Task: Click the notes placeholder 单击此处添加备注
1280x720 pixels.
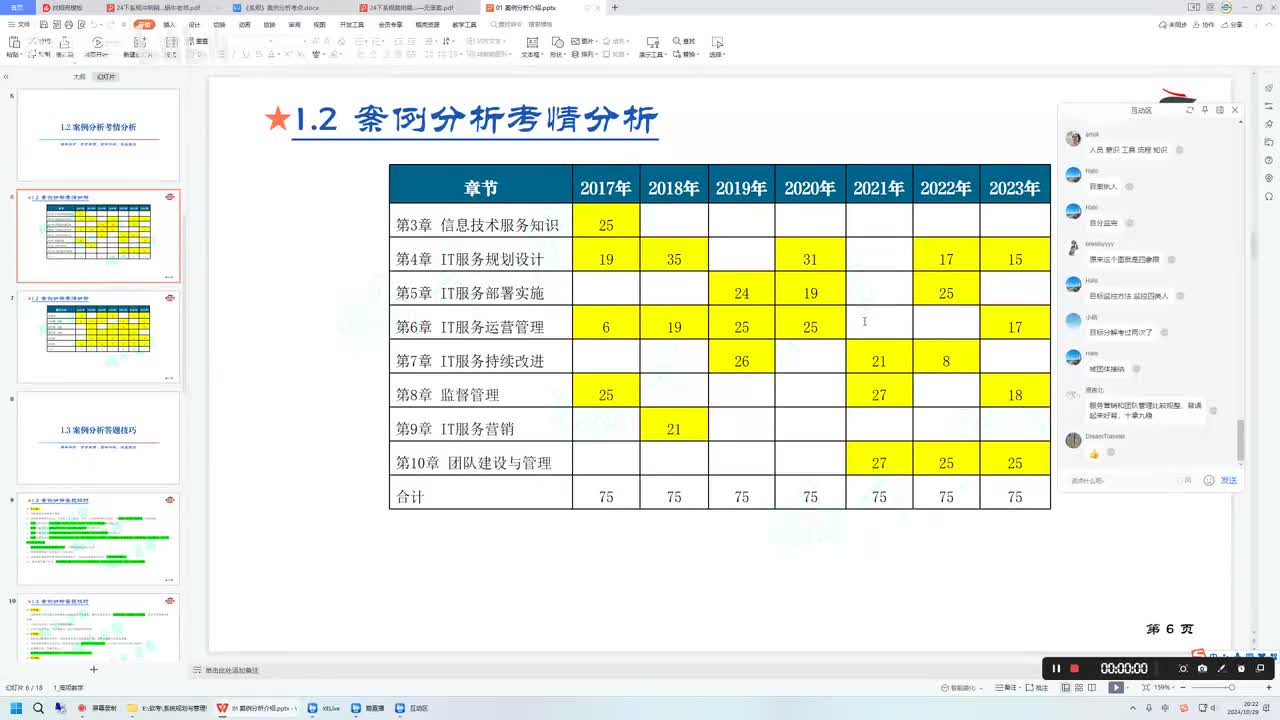Action: coord(232,670)
